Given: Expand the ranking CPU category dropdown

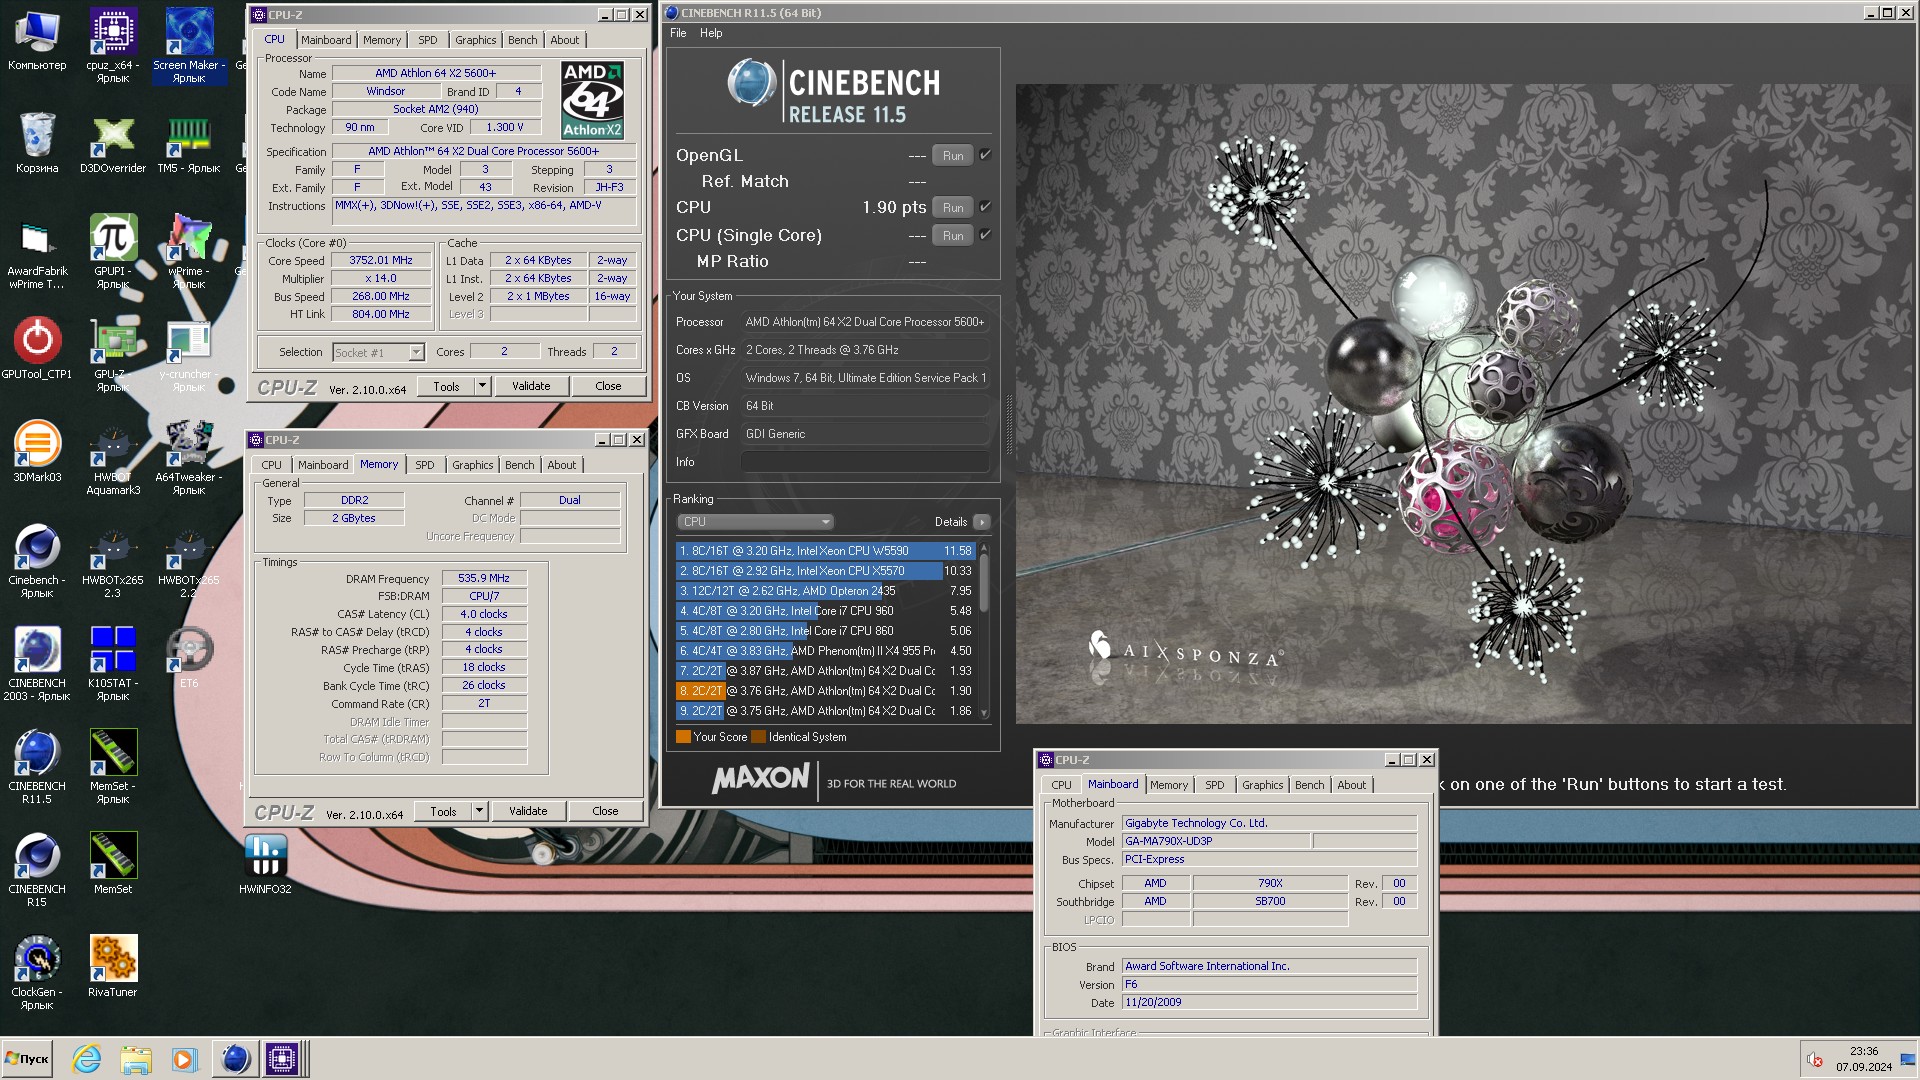Looking at the screenshot, I should point(755,522).
